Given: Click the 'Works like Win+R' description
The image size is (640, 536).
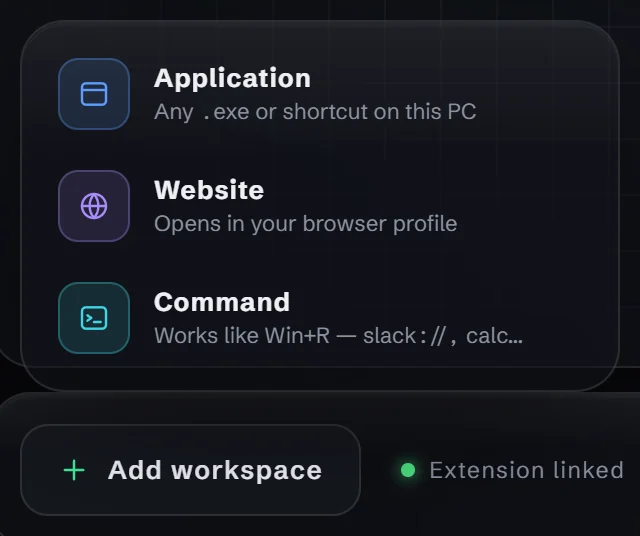Looking at the screenshot, I should point(338,336).
